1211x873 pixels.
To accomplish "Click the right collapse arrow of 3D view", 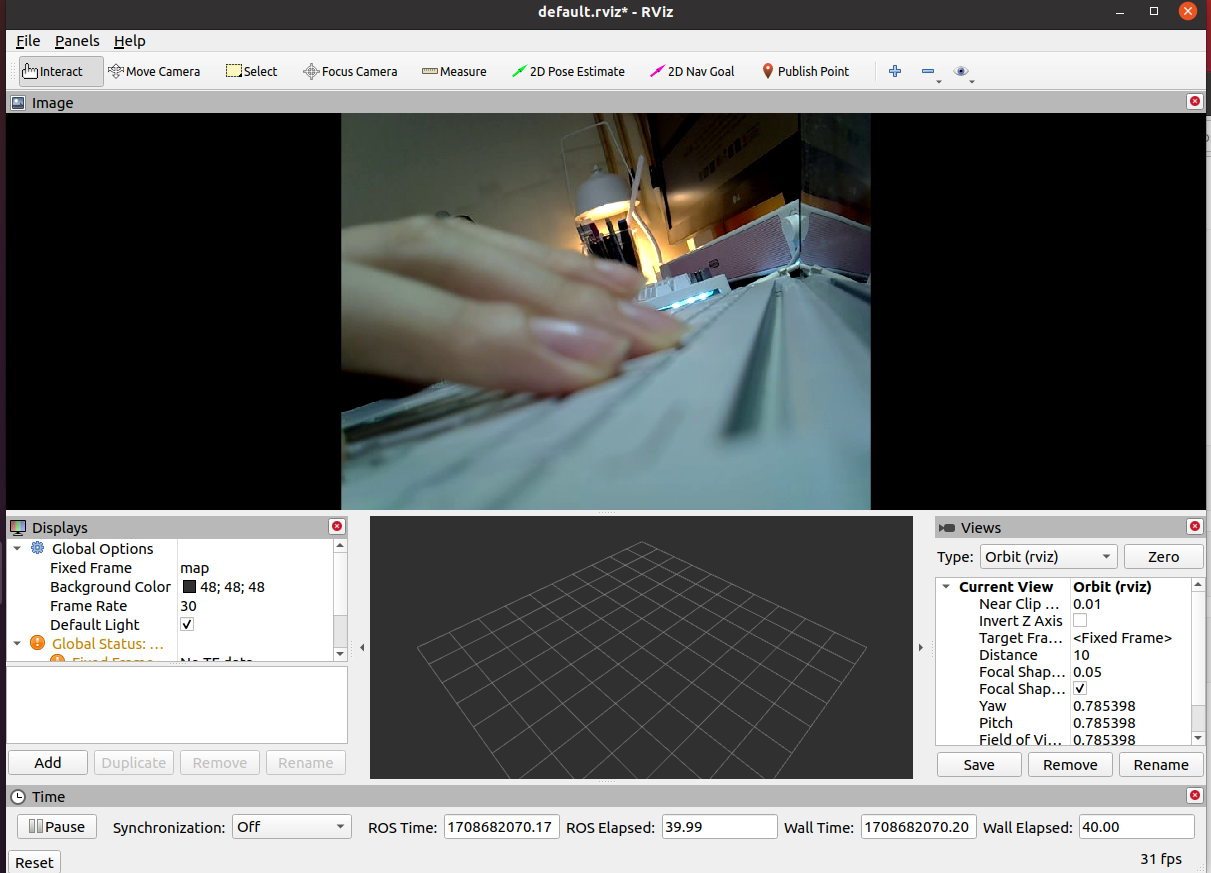I will [x=921, y=648].
